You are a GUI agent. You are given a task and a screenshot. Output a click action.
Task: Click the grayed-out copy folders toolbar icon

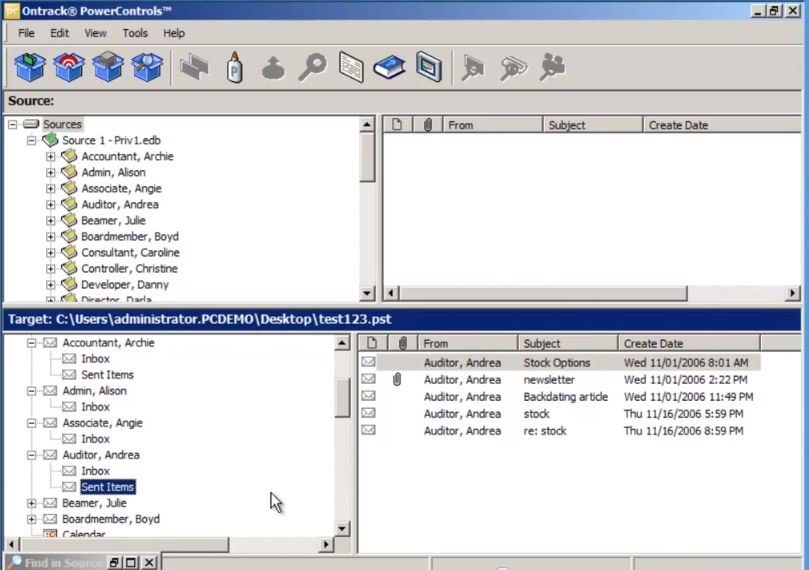click(x=194, y=68)
